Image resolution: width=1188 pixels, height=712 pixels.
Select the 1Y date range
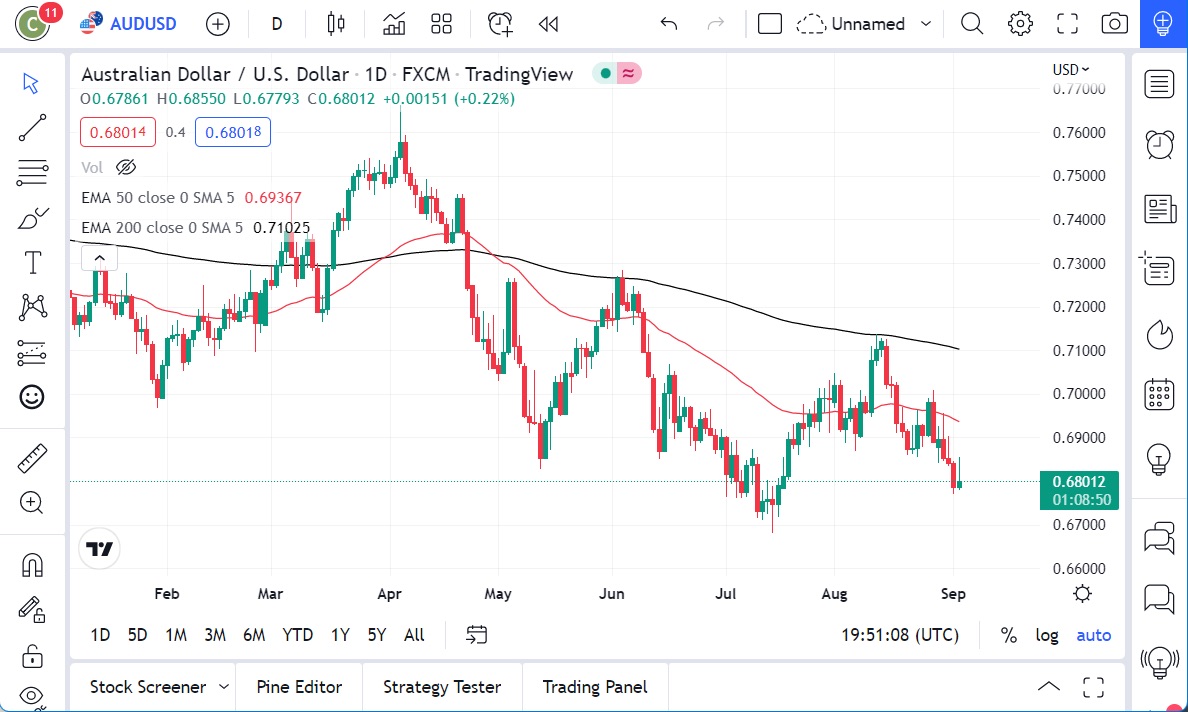point(338,635)
